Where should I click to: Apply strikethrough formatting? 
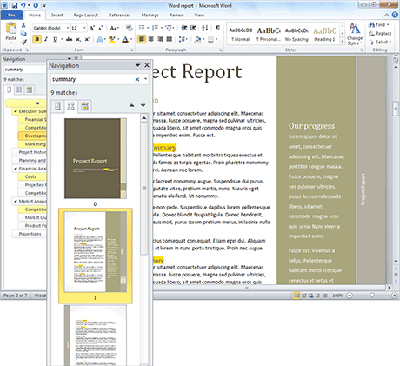point(69,39)
